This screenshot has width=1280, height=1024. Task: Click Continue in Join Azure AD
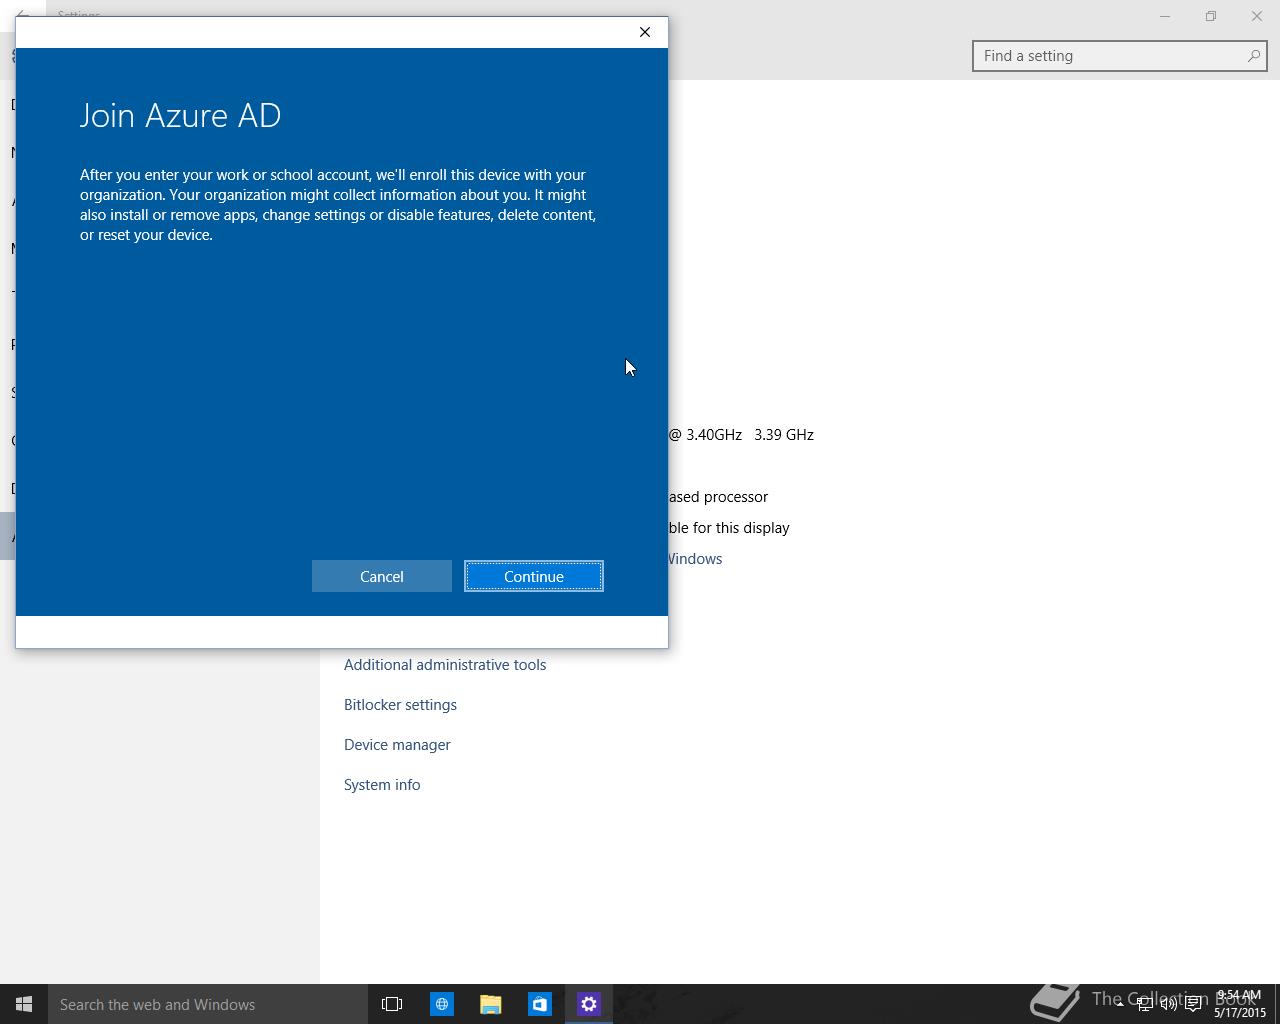click(534, 576)
